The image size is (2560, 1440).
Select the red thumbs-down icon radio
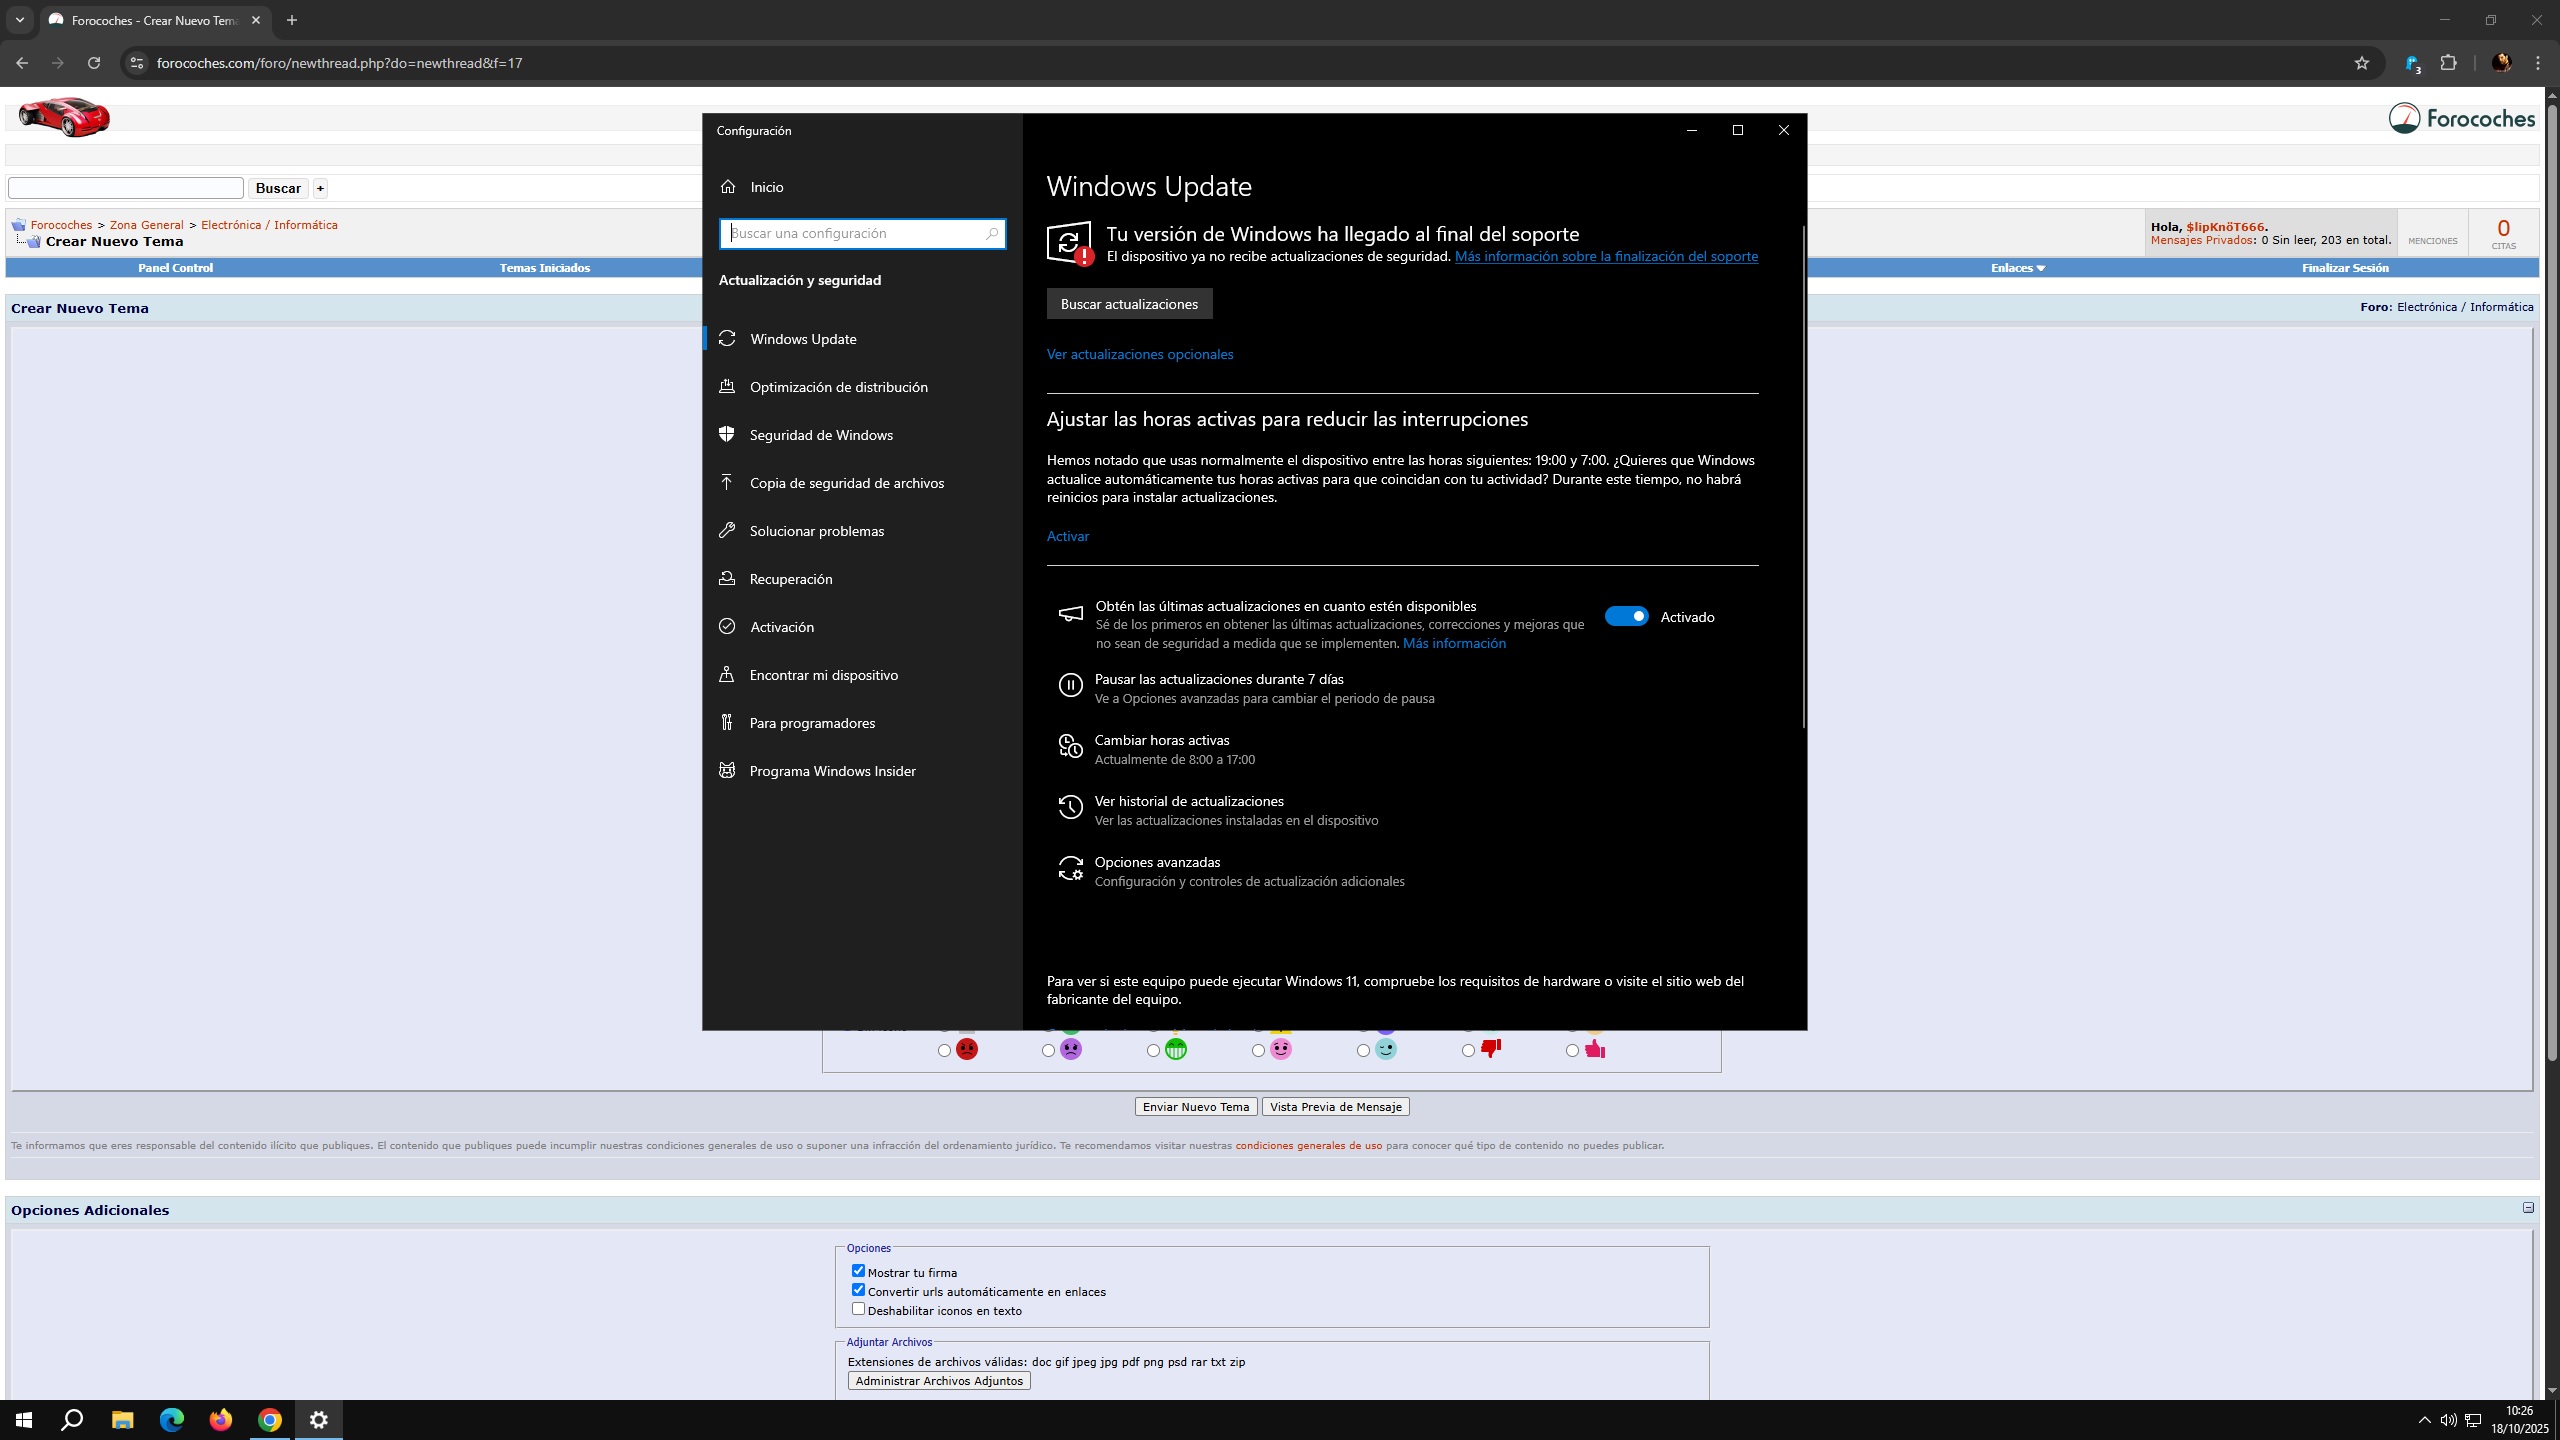click(1468, 1051)
